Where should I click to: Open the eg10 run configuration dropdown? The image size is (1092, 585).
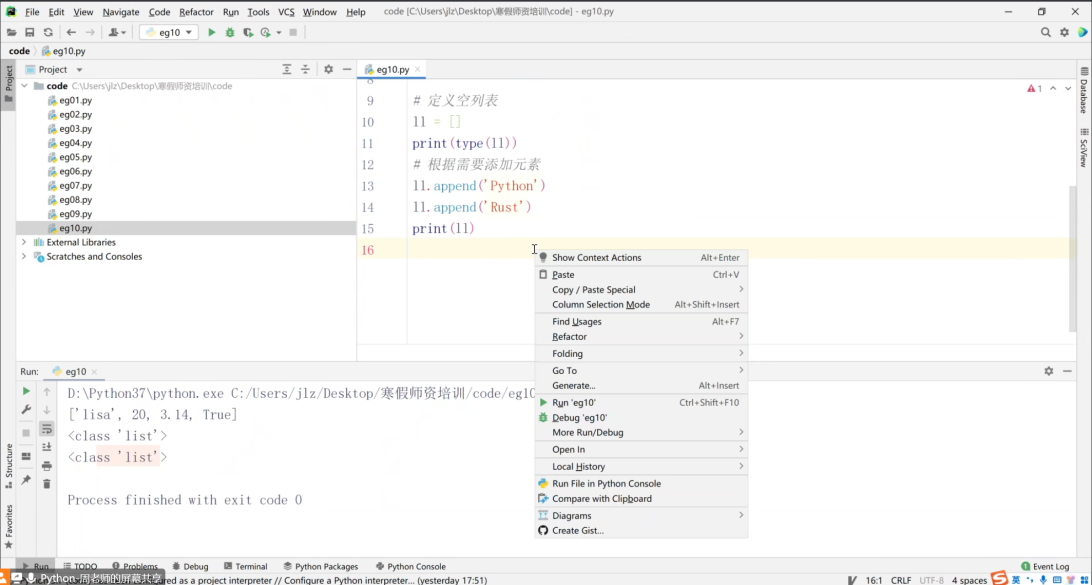click(169, 32)
